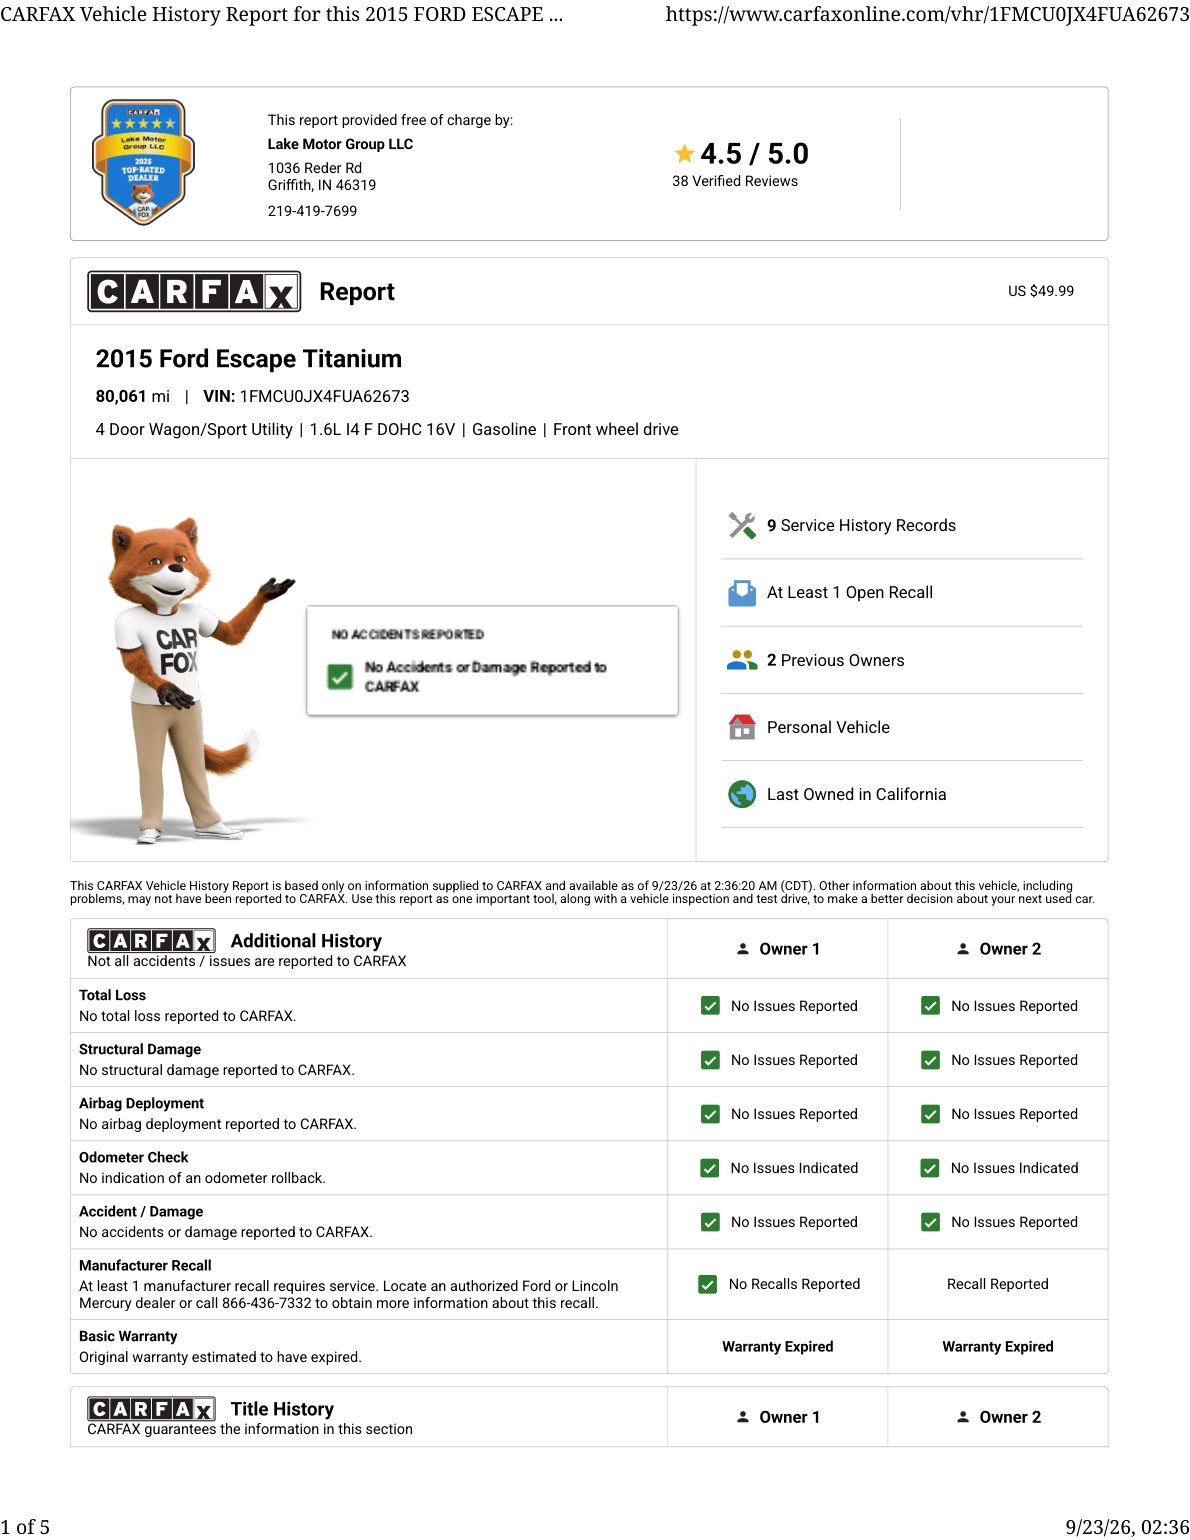Open At Least 1 Open Recall
Screen dimensions: 1190x1540
tap(902, 593)
